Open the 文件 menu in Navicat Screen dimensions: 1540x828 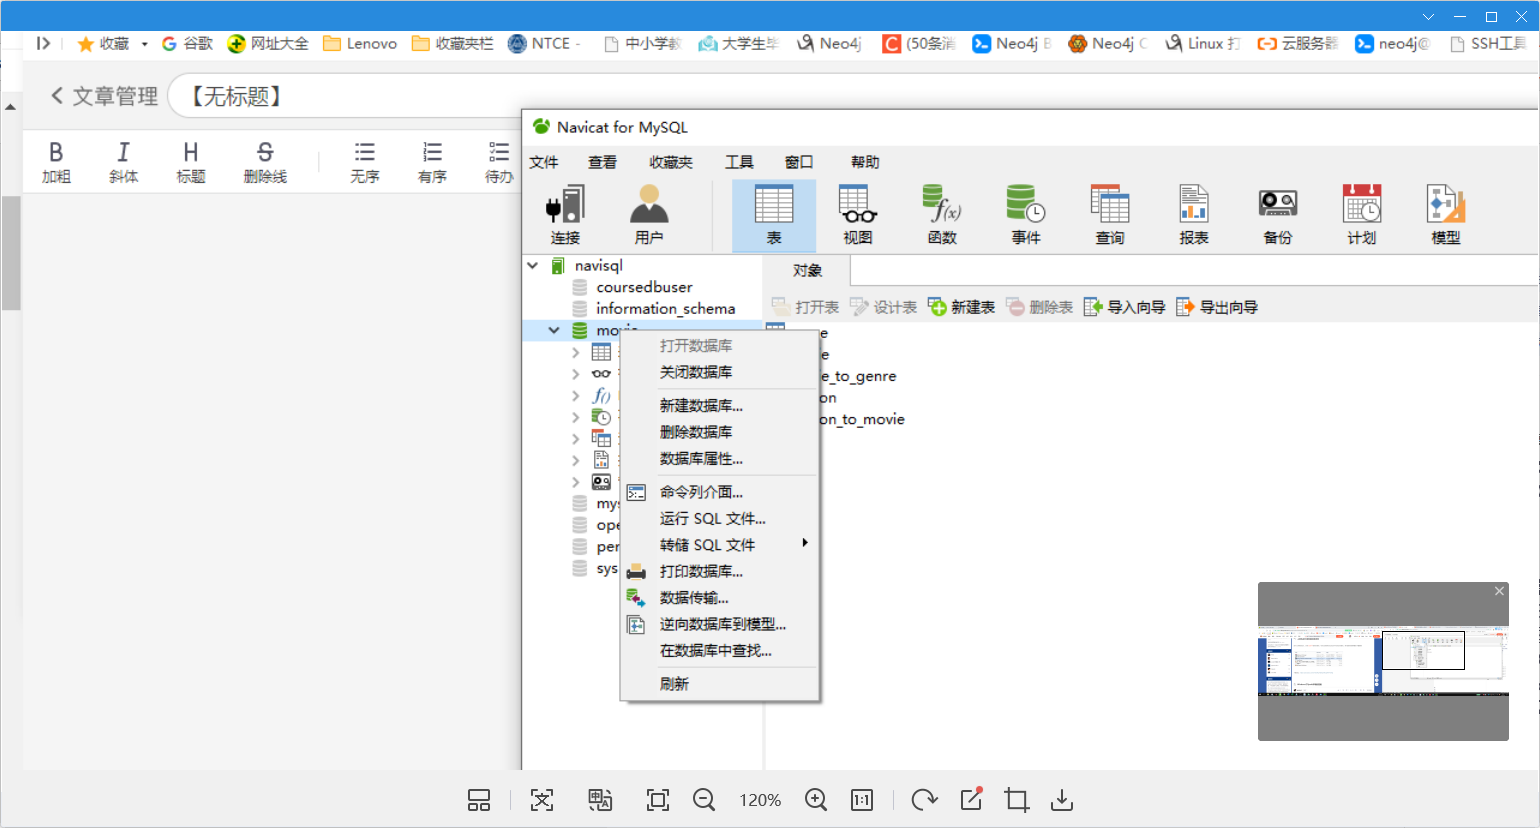[x=544, y=162]
